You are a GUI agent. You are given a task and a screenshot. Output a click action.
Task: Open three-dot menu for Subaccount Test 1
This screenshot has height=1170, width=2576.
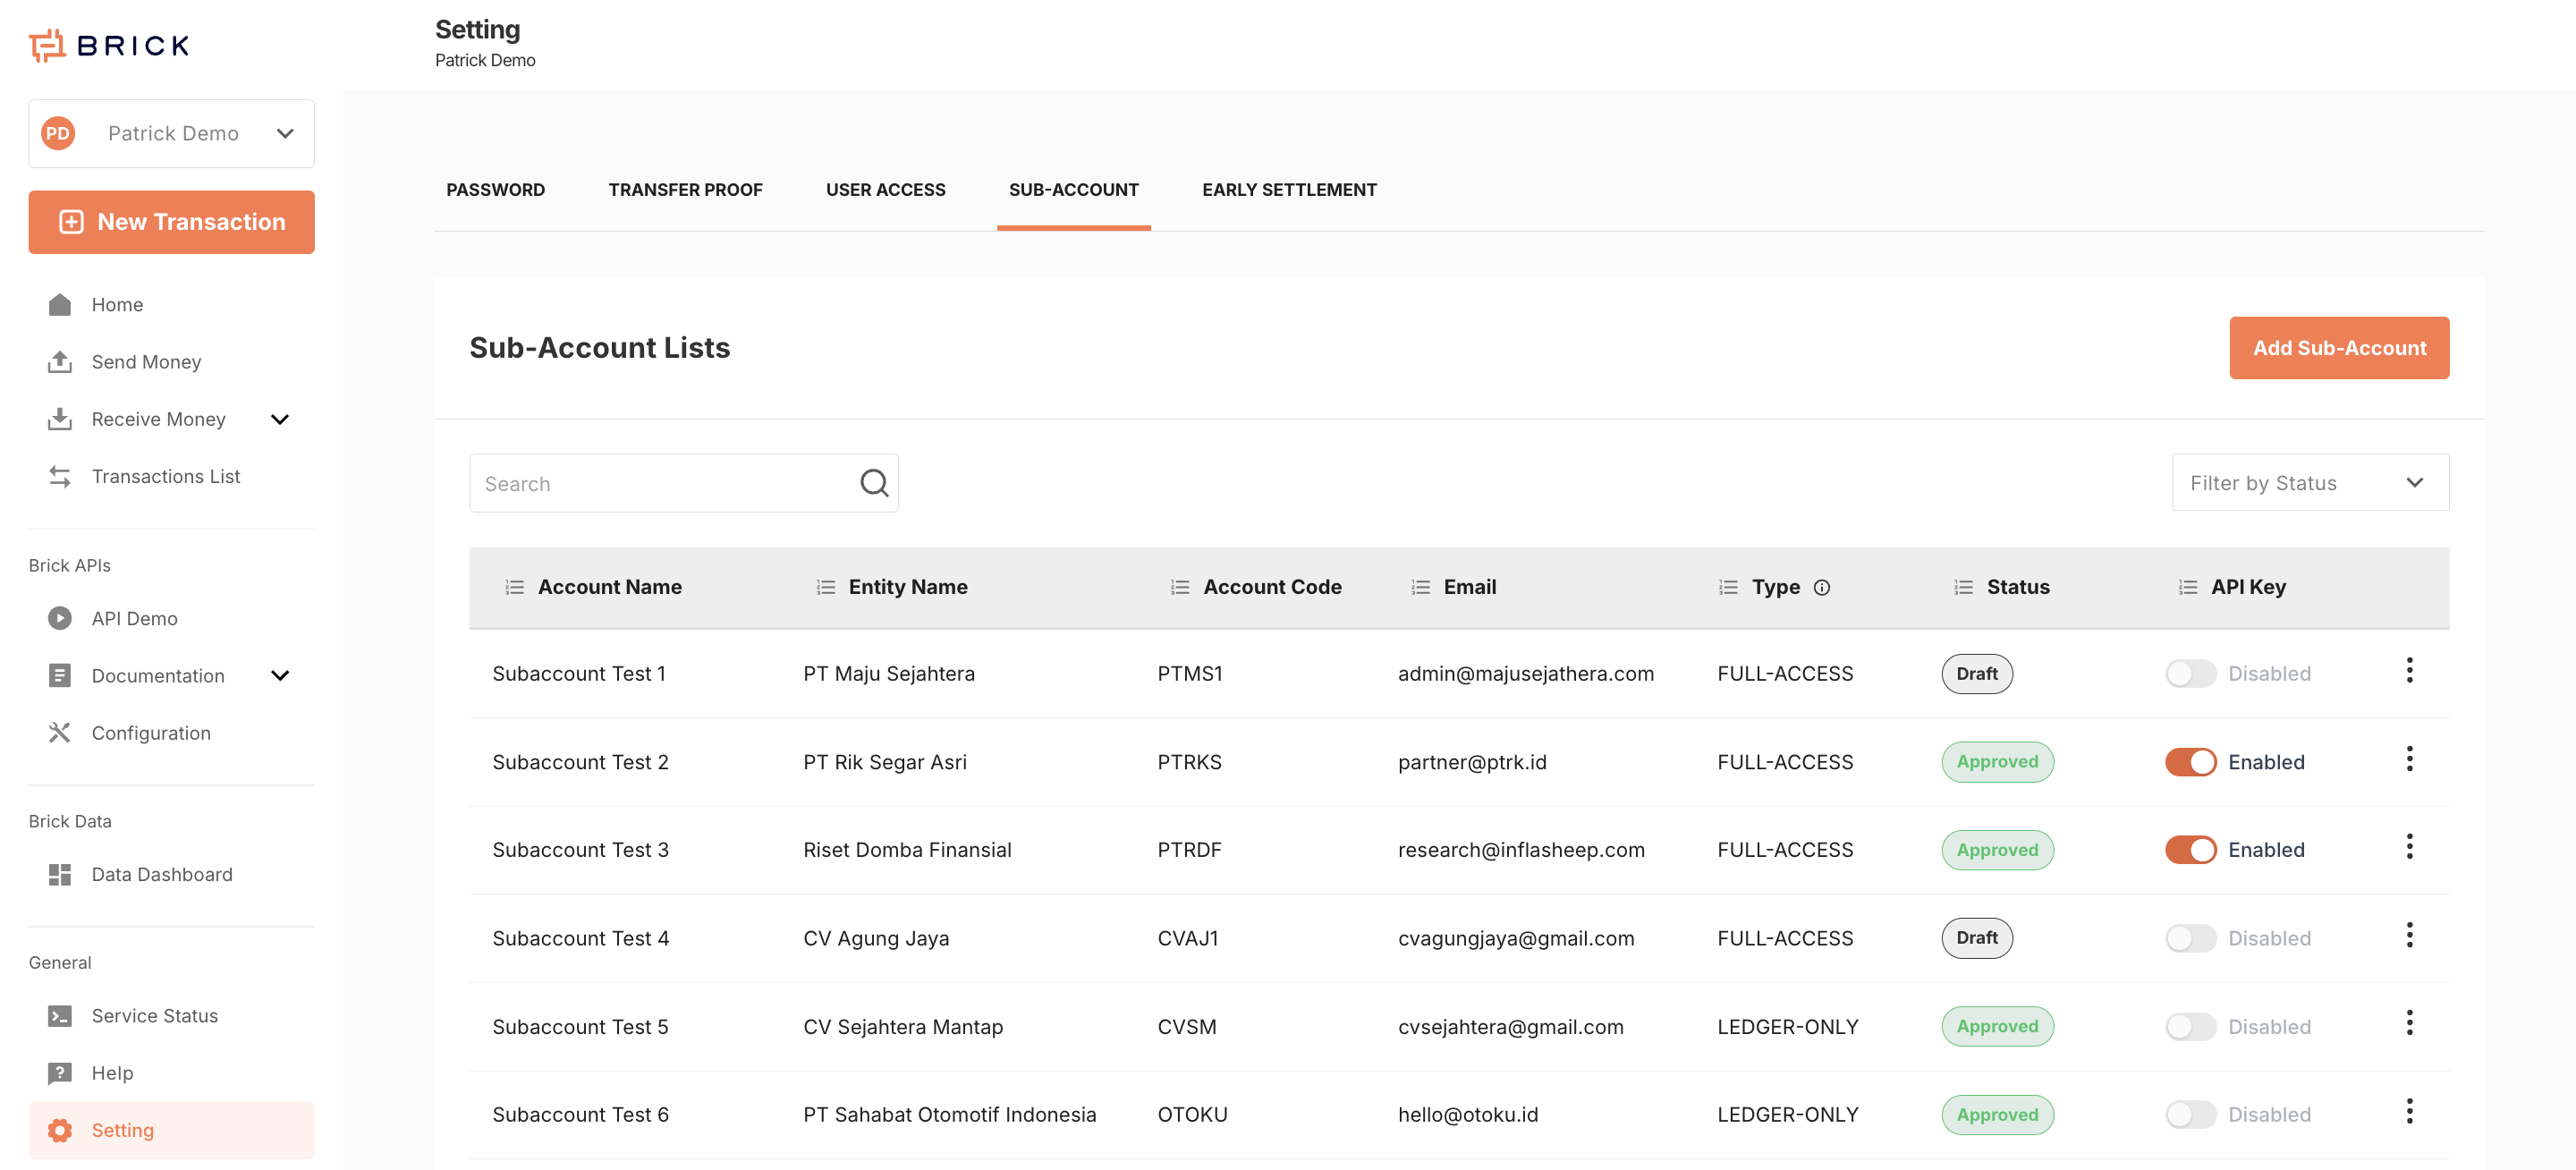(x=2409, y=671)
